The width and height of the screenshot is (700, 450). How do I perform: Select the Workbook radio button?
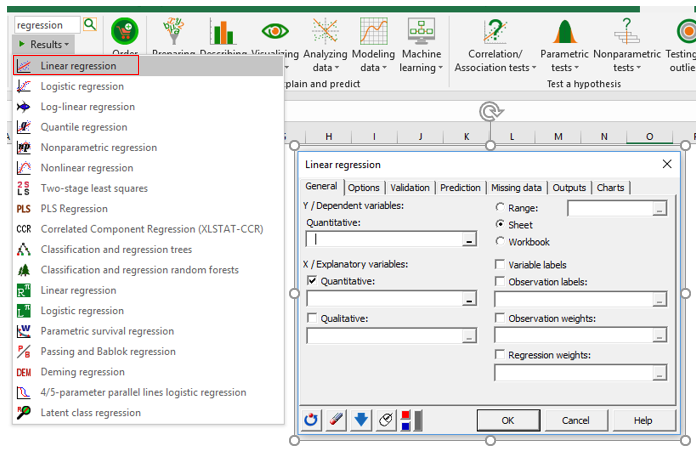500,242
